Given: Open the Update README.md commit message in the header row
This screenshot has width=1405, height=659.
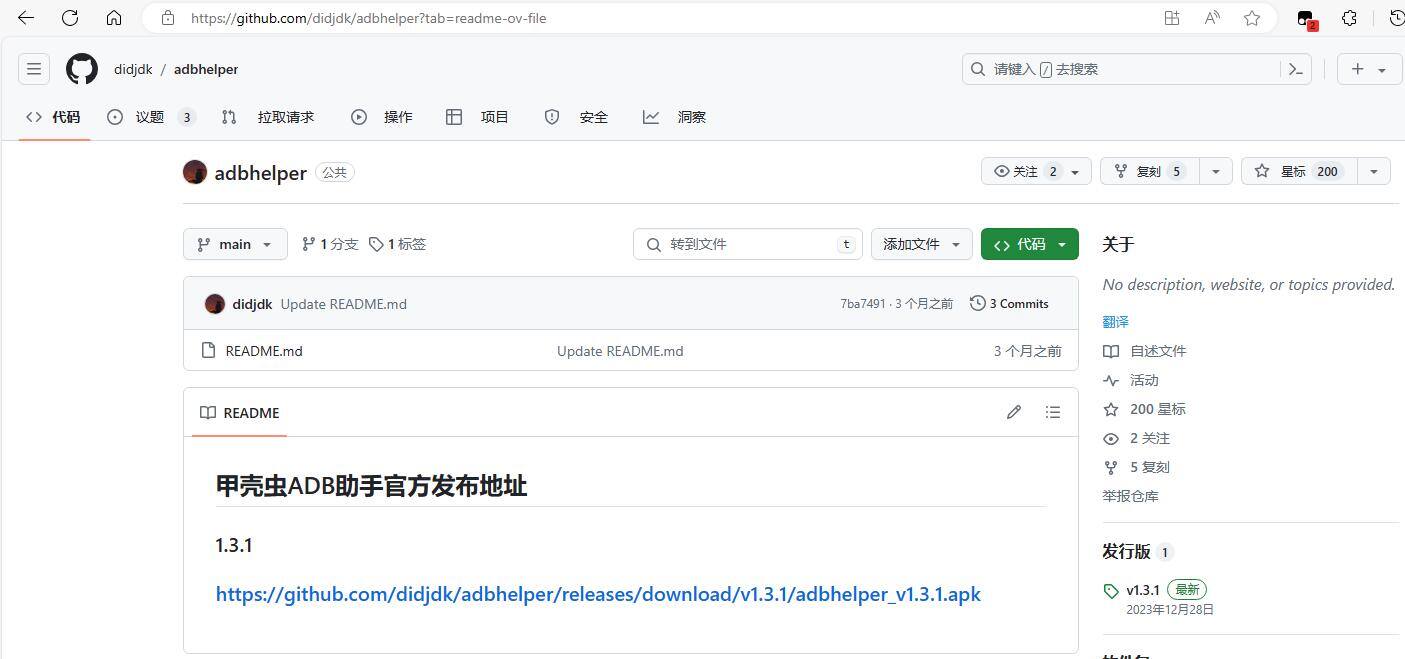Looking at the screenshot, I should (344, 304).
